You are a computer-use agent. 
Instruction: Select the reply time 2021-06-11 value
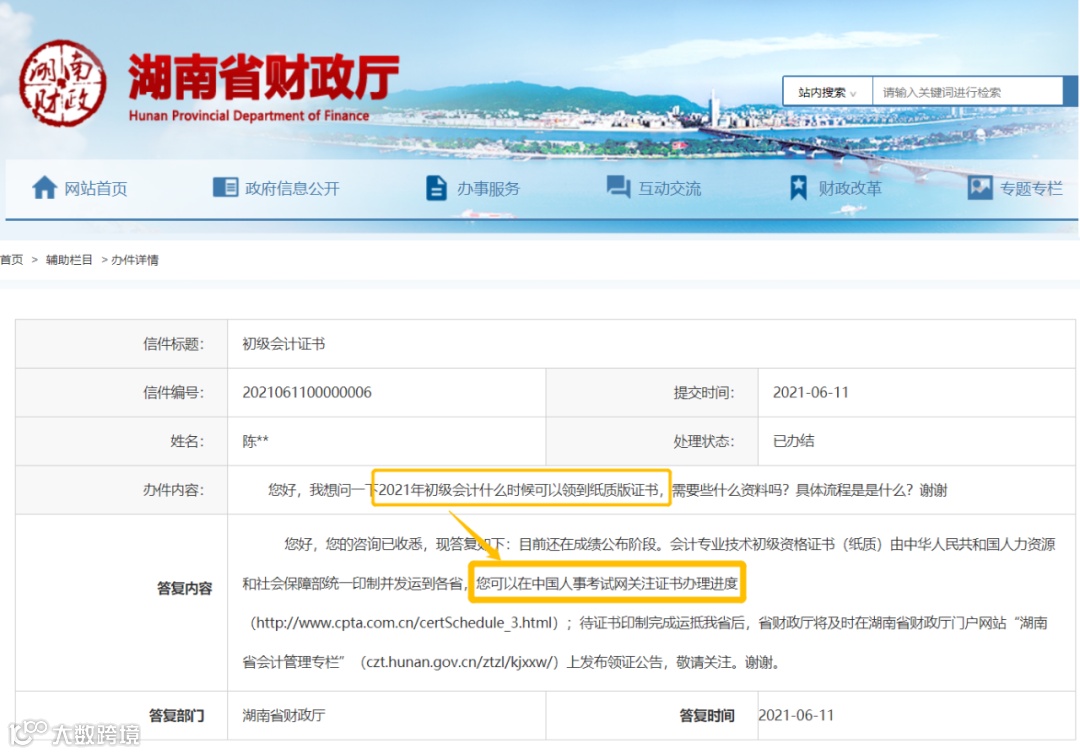point(796,715)
